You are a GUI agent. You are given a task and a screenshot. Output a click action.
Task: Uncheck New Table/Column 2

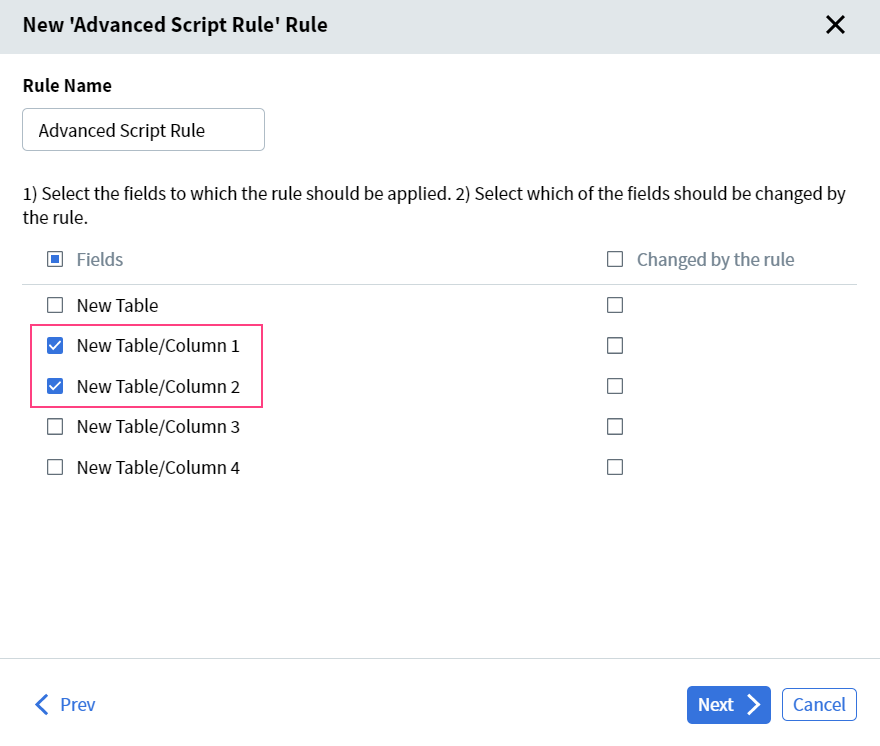[55, 385]
